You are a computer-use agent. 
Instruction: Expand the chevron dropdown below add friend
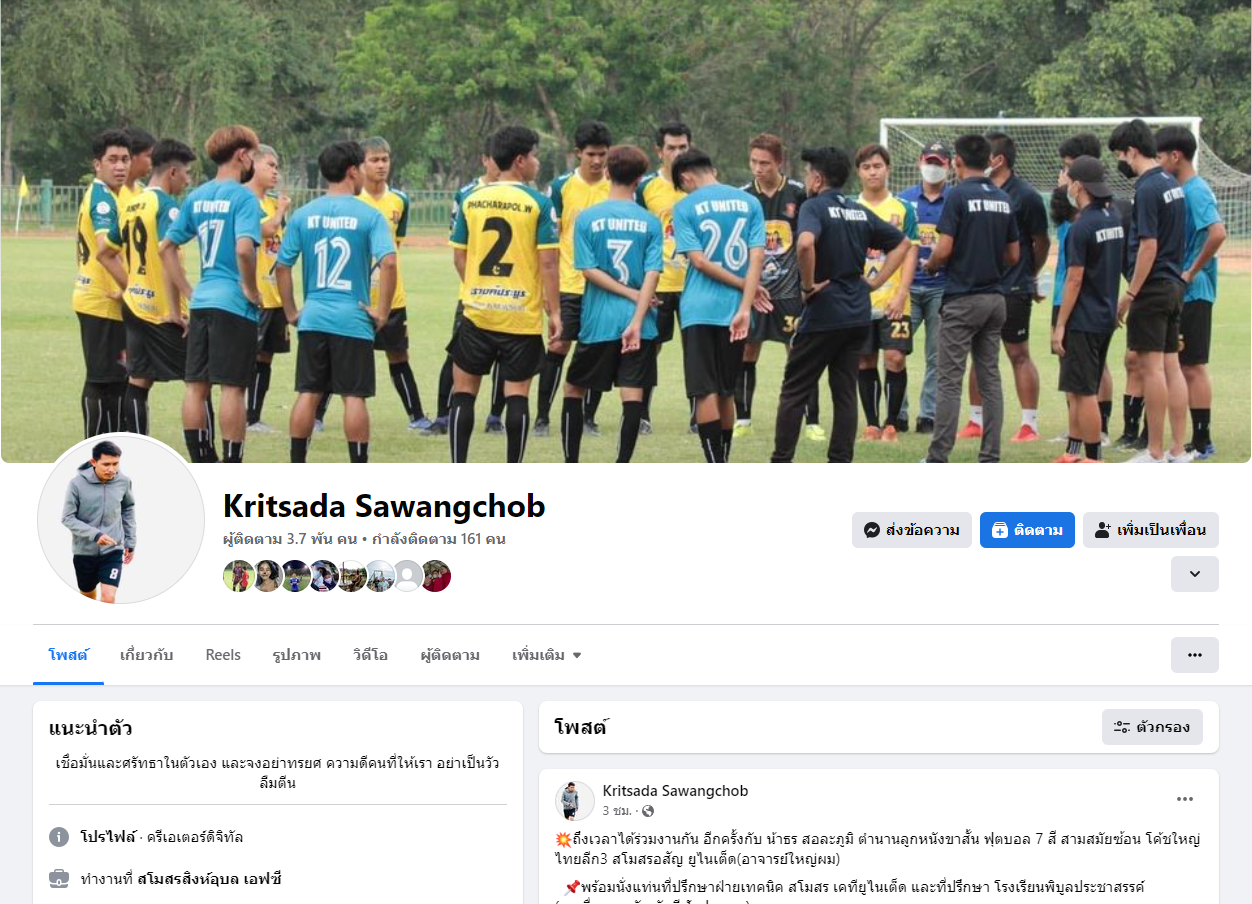click(x=1195, y=574)
